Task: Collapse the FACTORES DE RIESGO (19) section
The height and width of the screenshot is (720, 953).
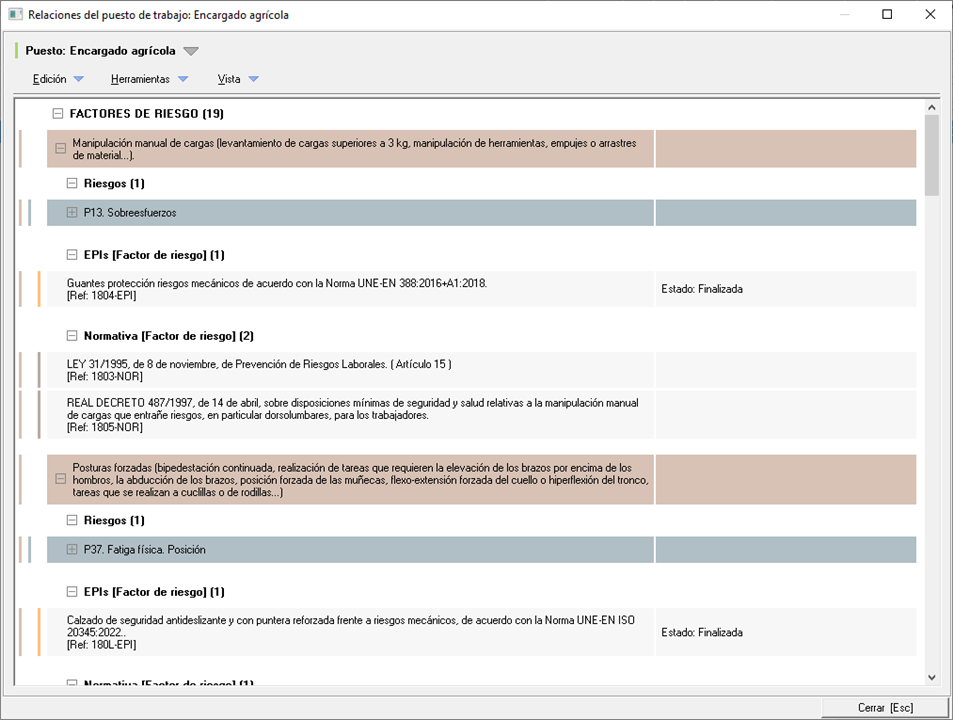Action: (x=58, y=114)
